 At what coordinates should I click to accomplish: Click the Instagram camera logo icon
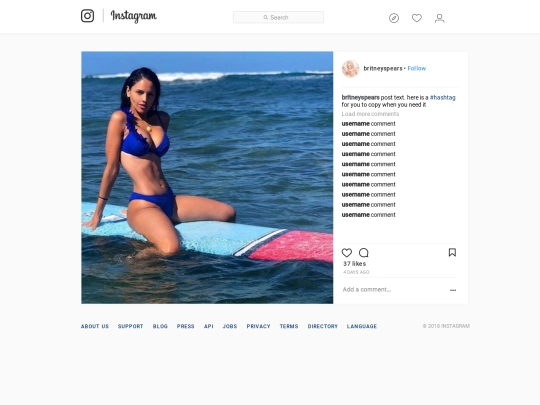click(87, 16)
